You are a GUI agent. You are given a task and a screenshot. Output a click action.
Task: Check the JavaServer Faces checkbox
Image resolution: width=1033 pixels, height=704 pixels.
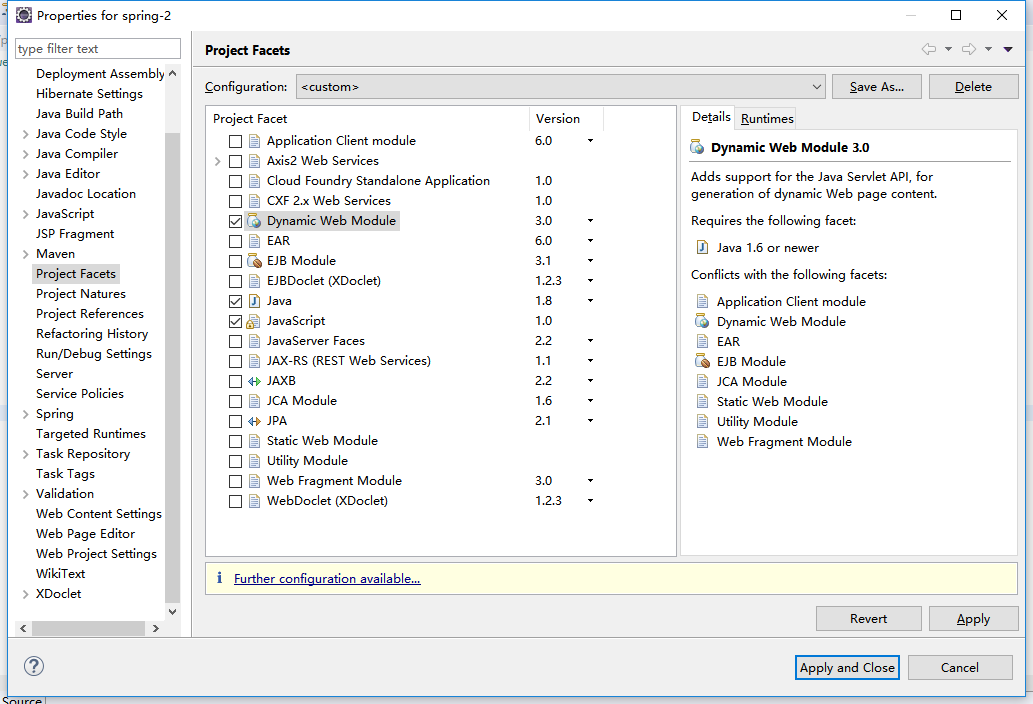(235, 341)
